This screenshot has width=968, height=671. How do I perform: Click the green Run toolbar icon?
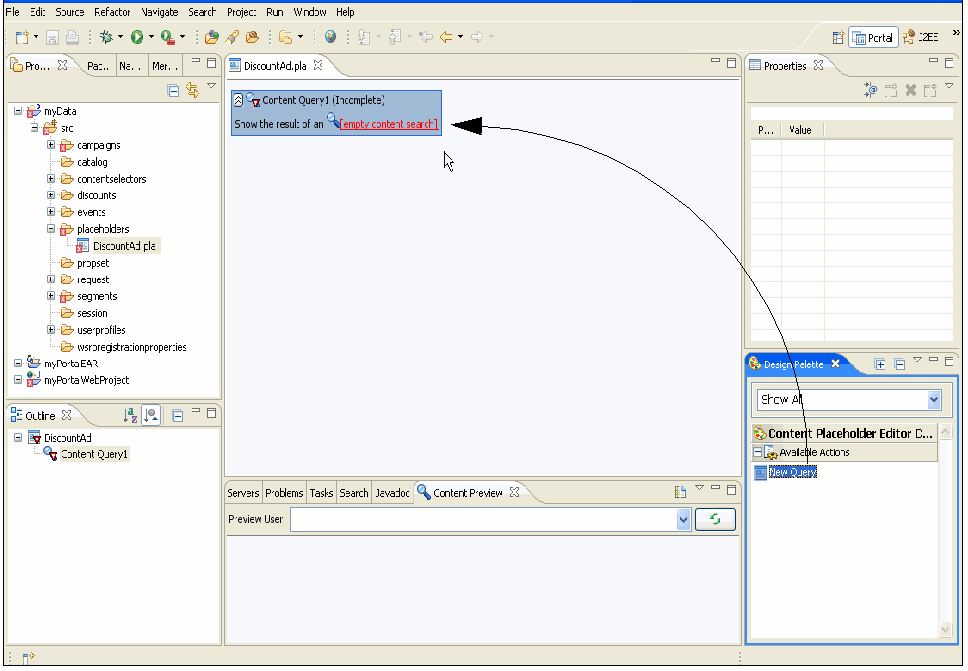coord(137,37)
